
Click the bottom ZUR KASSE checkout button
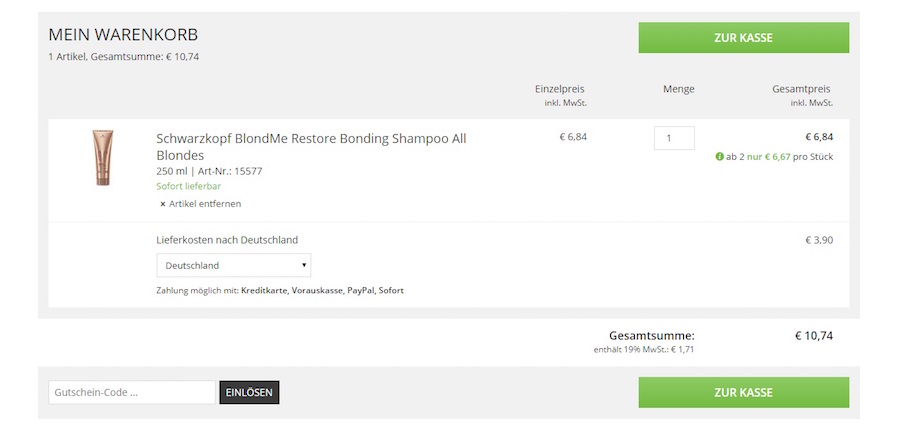pos(743,392)
